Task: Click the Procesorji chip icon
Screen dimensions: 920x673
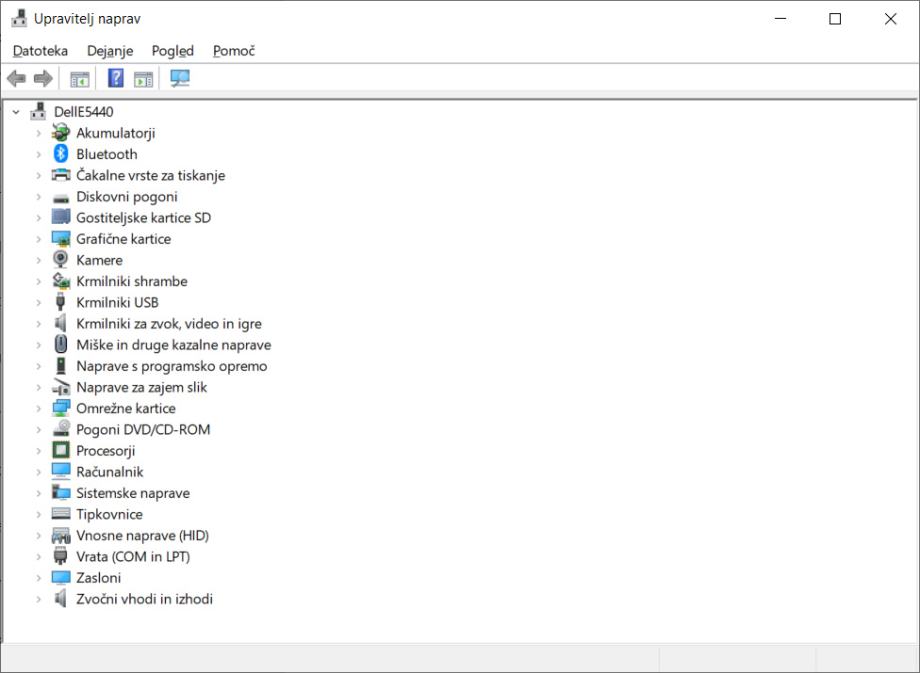Action: click(x=60, y=450)
